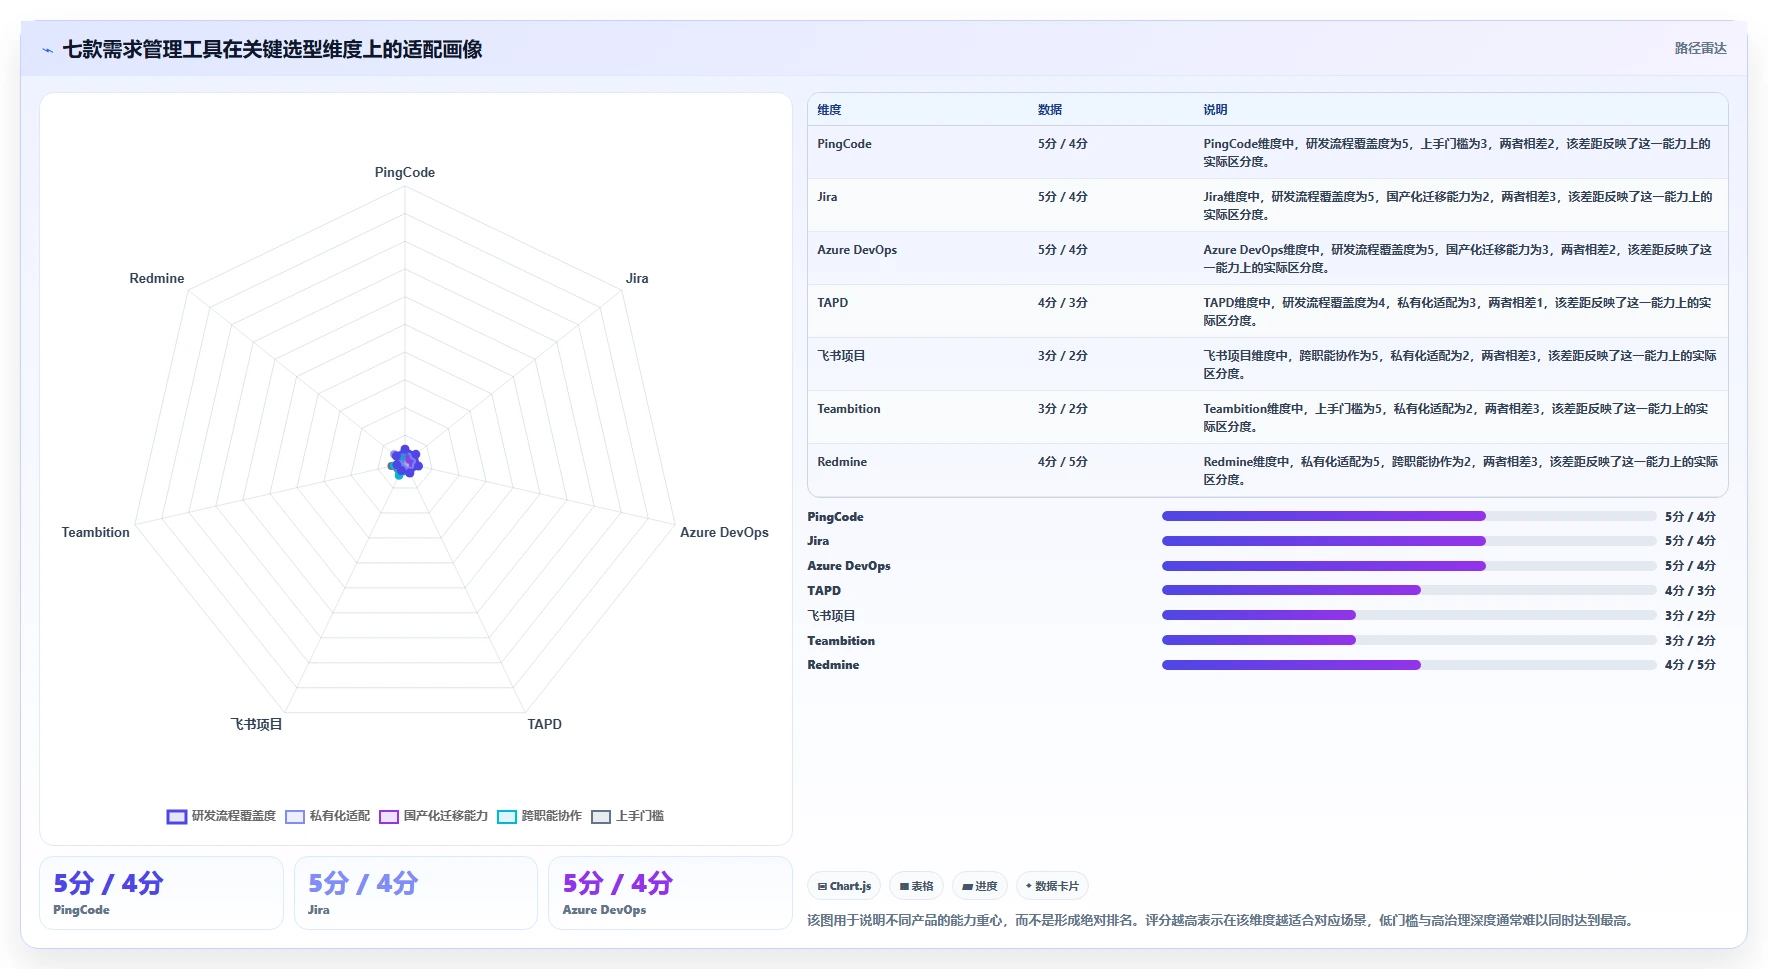Click the footnote starting 该图用于说明不同产品
Image resolution: width=1768 pixels, height=969 pixels.
tap(1223, 920)
